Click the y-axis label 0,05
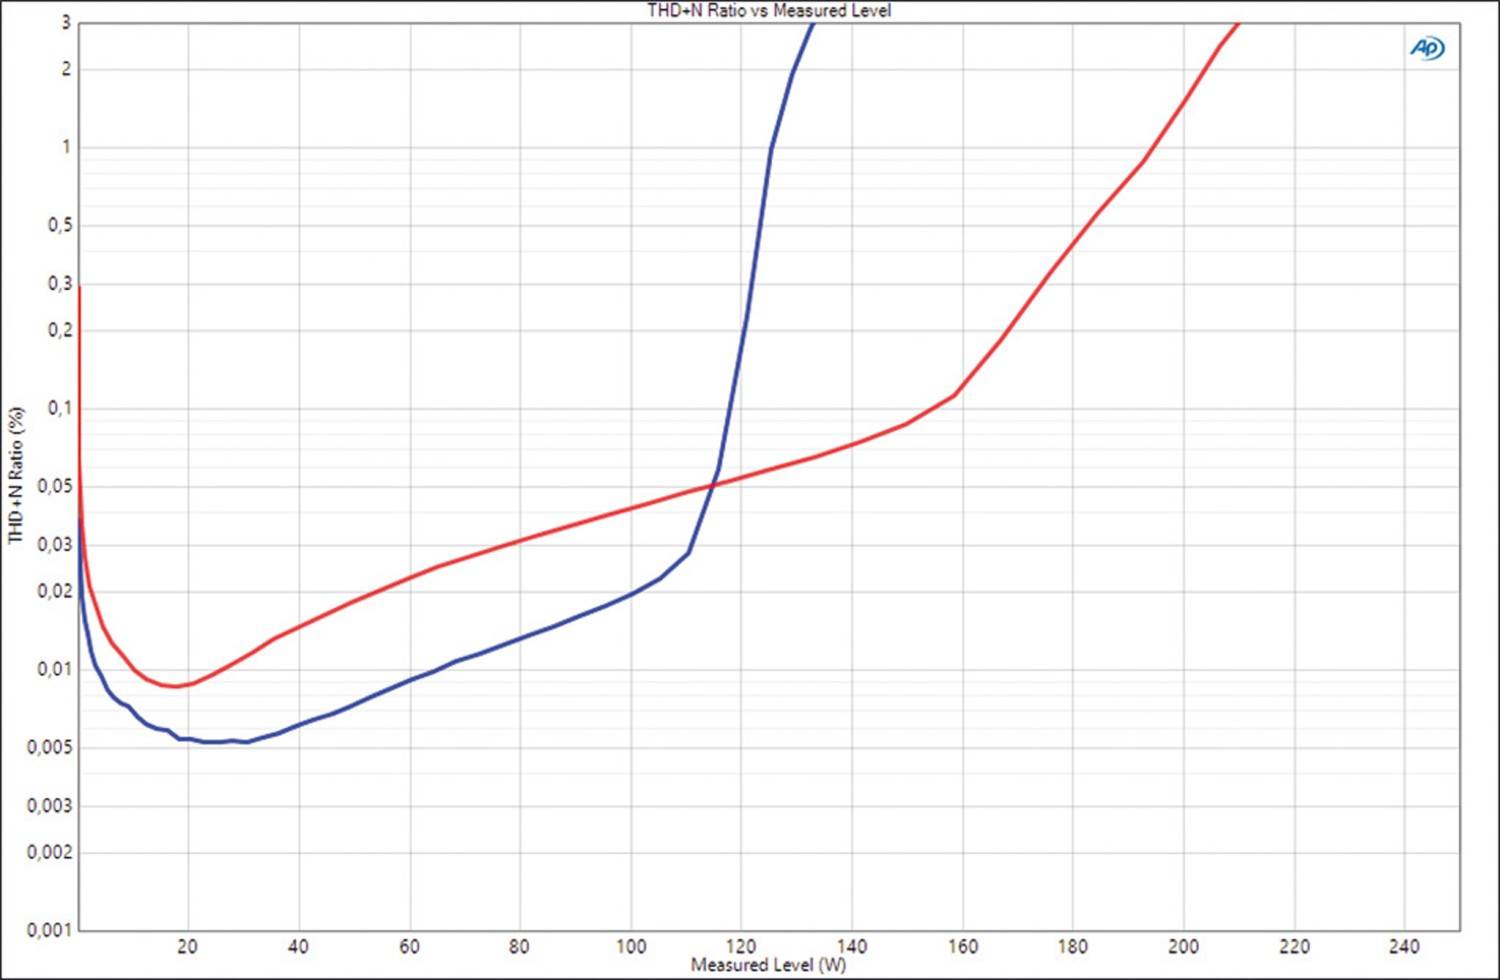This screenshot has width=1500, height=980. [x=55, y=486]
